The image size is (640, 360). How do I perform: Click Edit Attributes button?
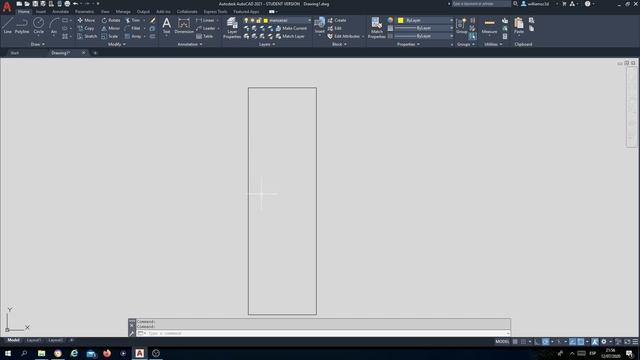344,36
